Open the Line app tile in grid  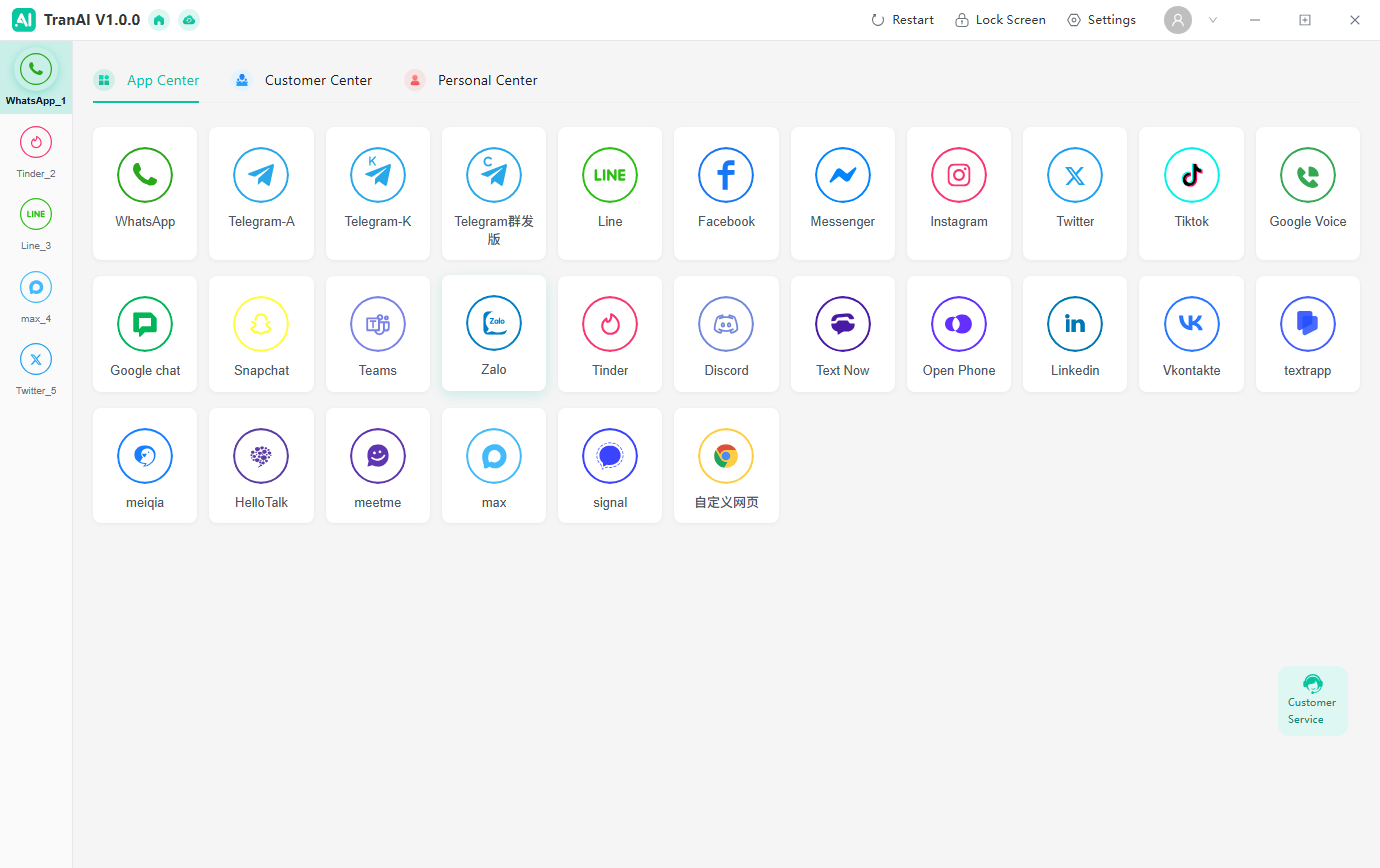pos(610,193)
